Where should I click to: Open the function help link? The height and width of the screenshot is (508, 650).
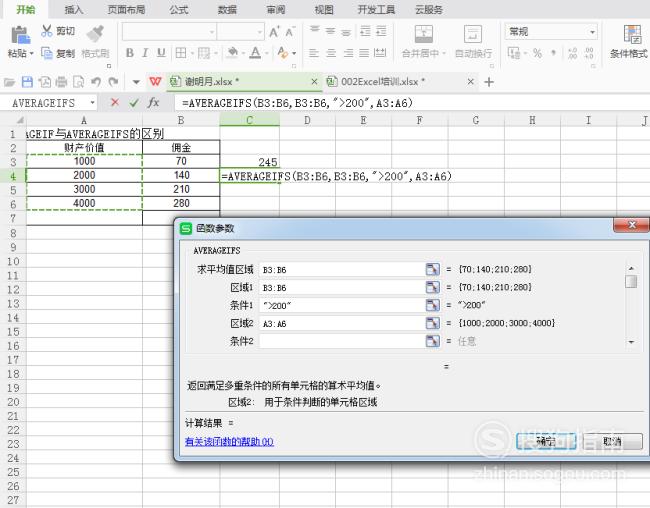coord(229,442)
